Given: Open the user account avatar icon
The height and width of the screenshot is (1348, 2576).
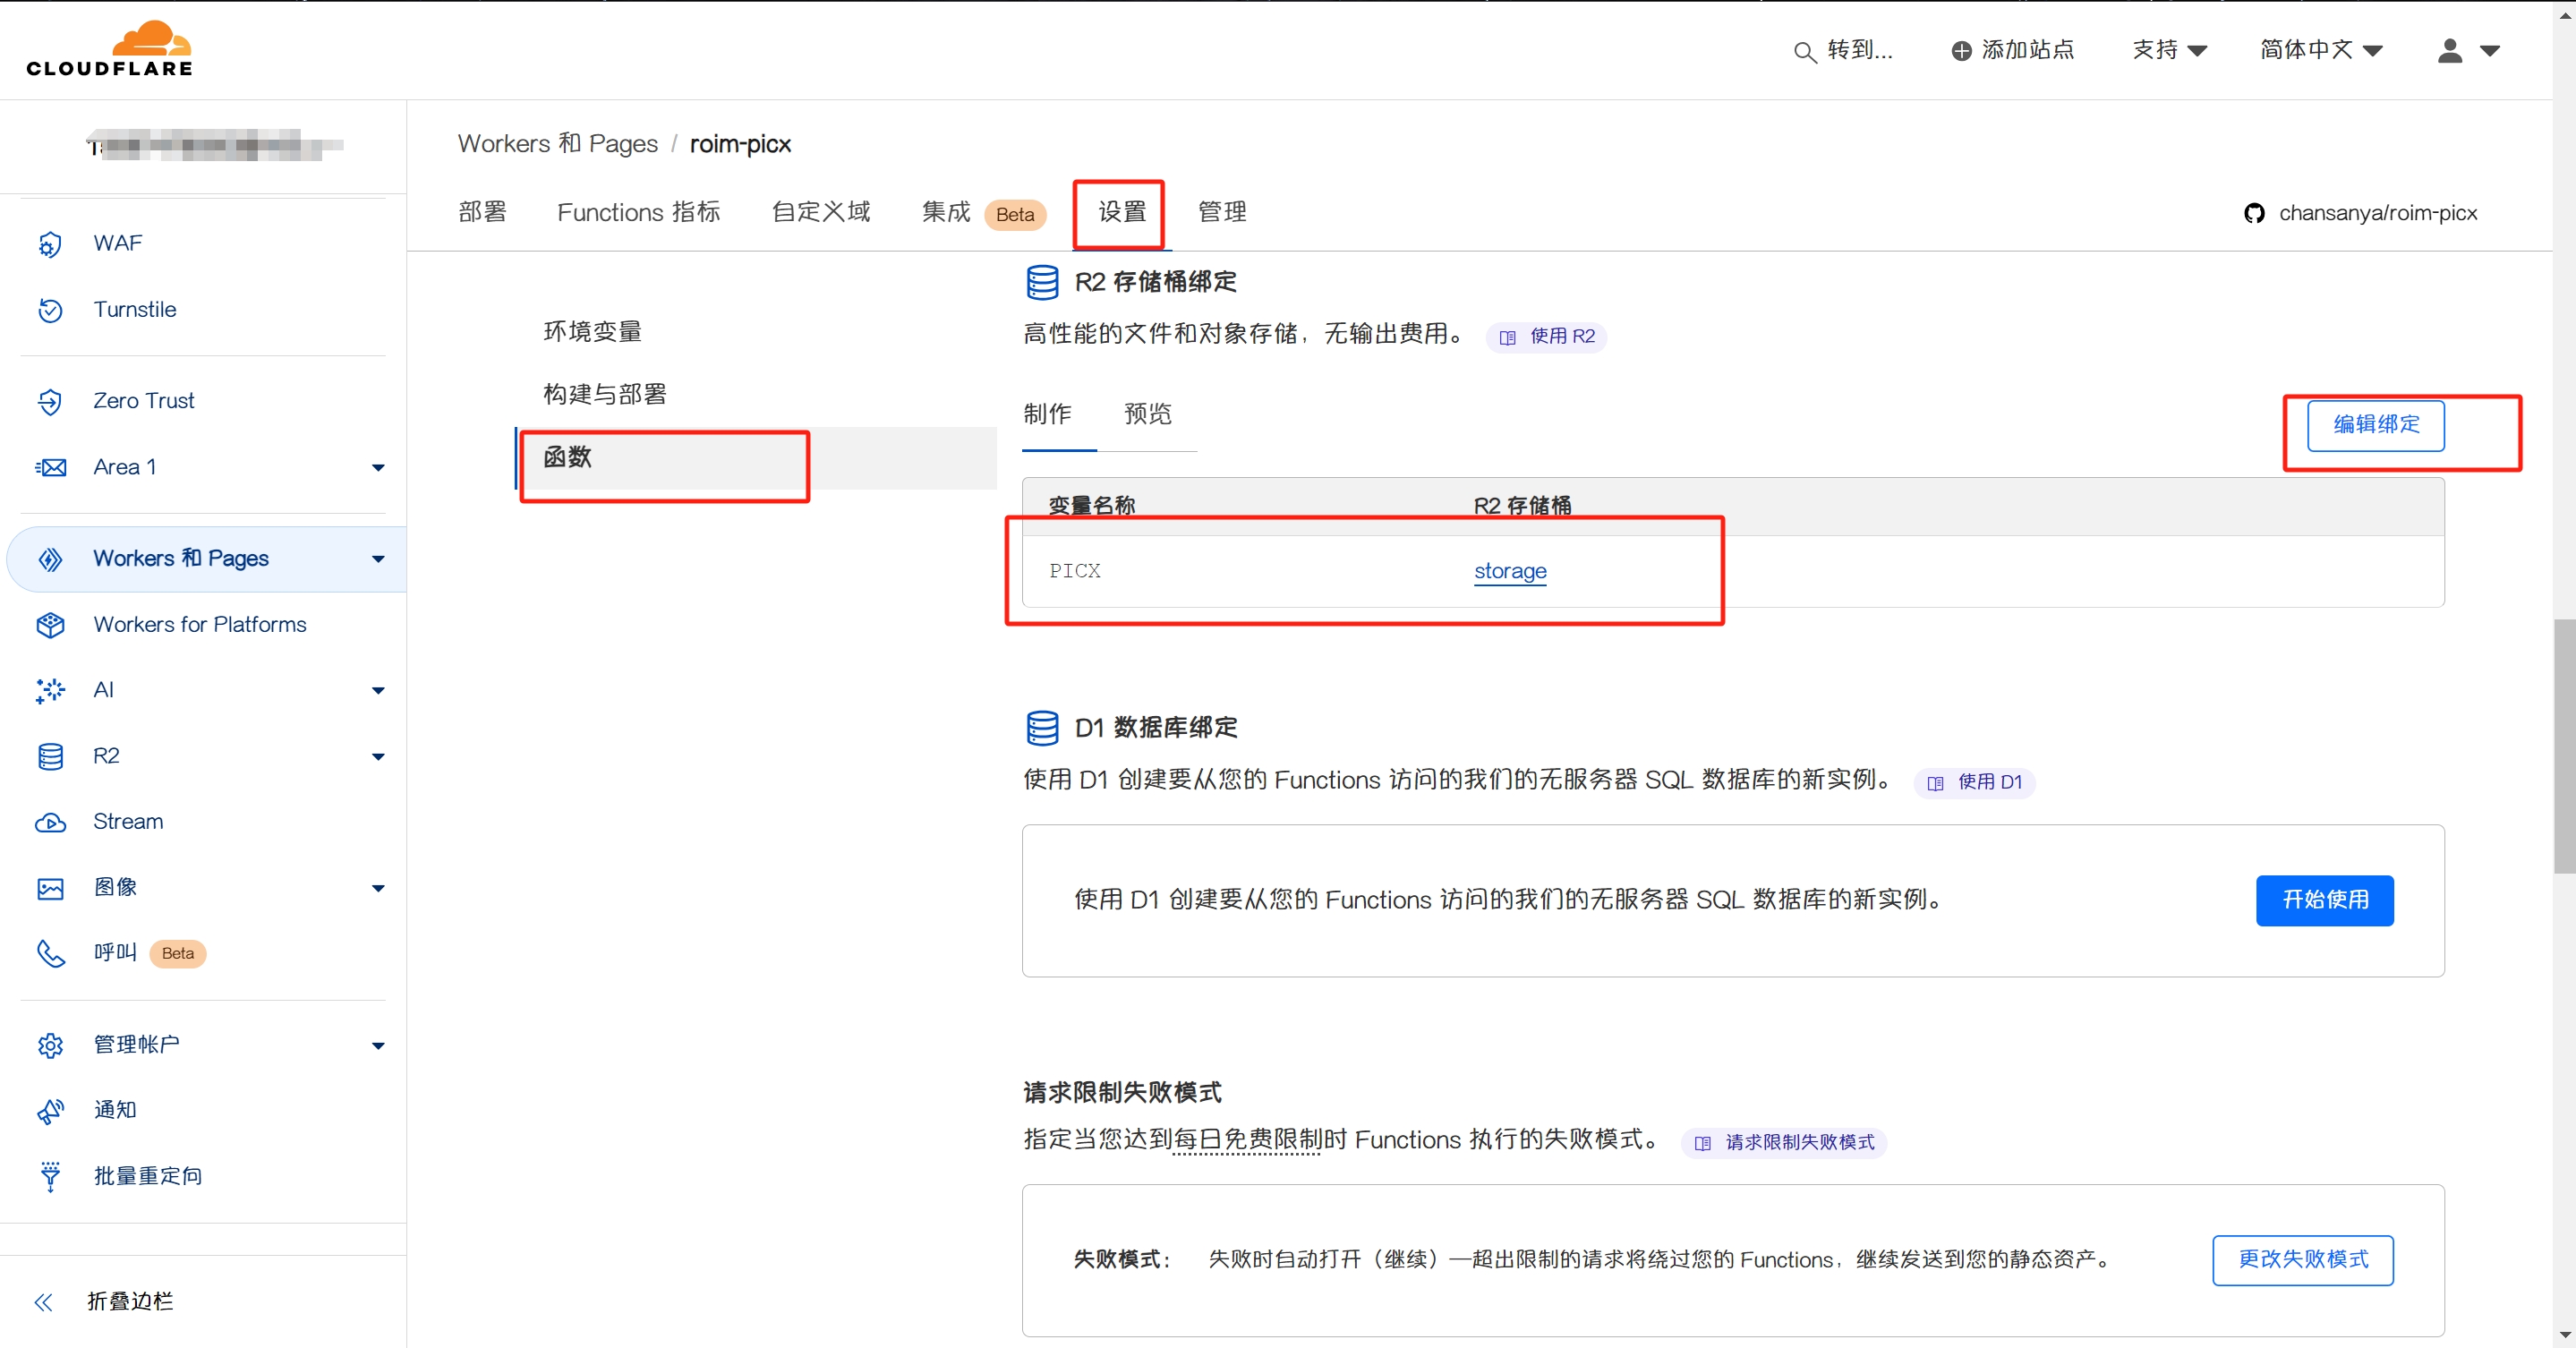Looking at the screenshot, I should tap(2450, 50).
